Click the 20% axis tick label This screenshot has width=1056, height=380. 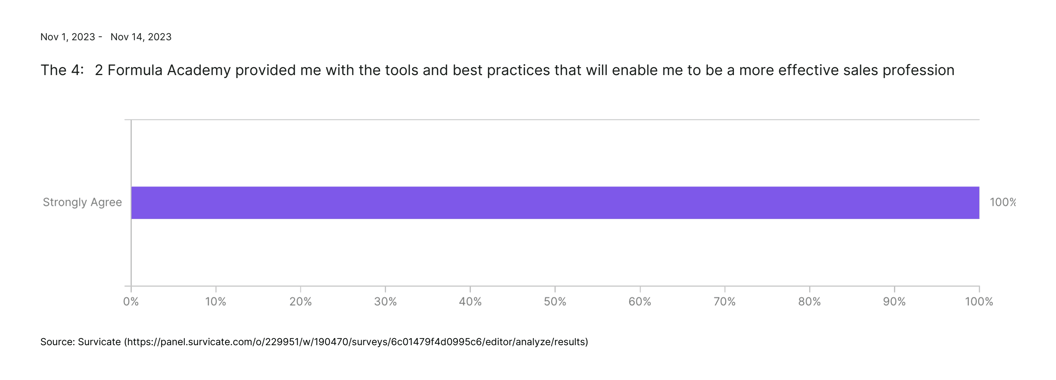pos(300,302)
